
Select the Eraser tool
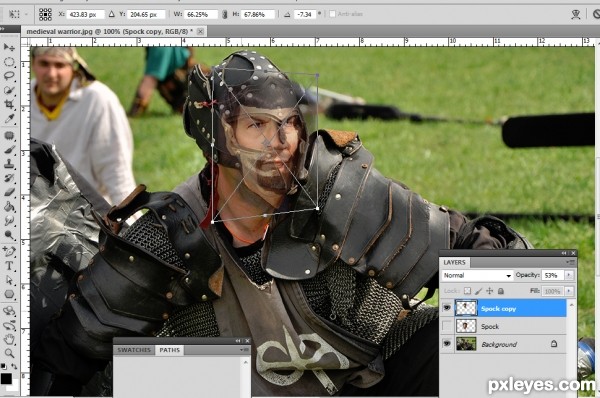click(9, 192)
